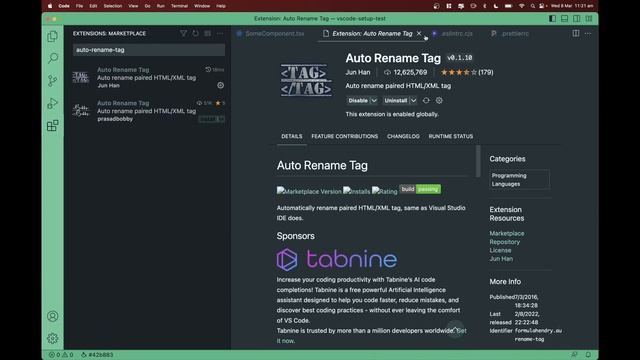Open manage gear for Jun Han's extension row
Image resolution: width=640 pixels, height=360 pixels.
point(220,85)
